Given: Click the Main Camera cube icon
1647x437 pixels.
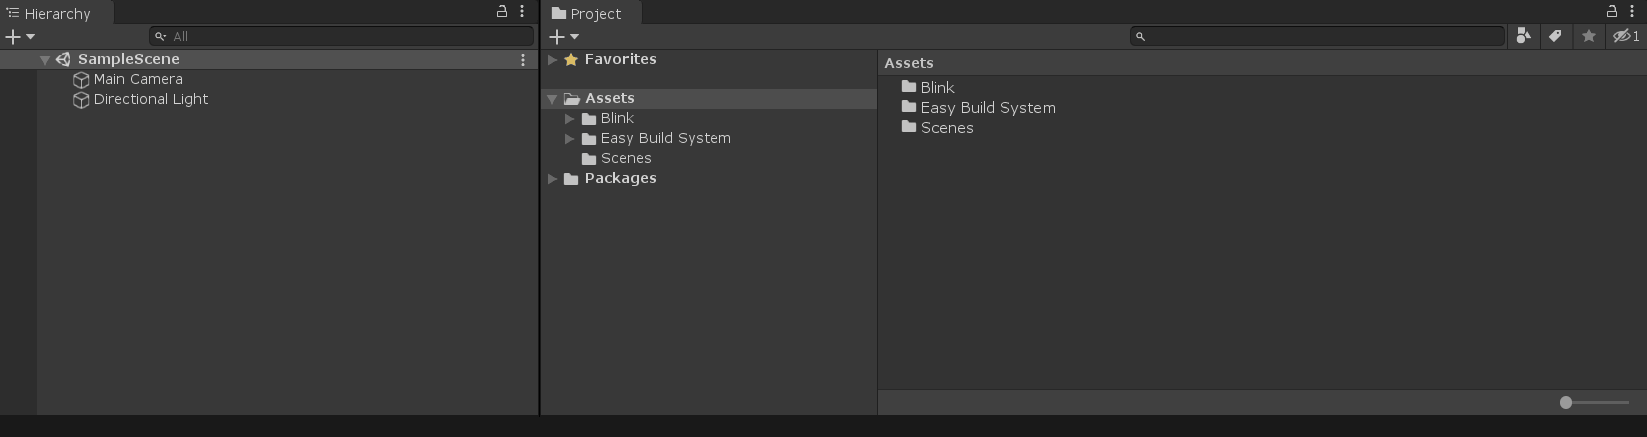Looking at the screenshot, I should 81,79.
